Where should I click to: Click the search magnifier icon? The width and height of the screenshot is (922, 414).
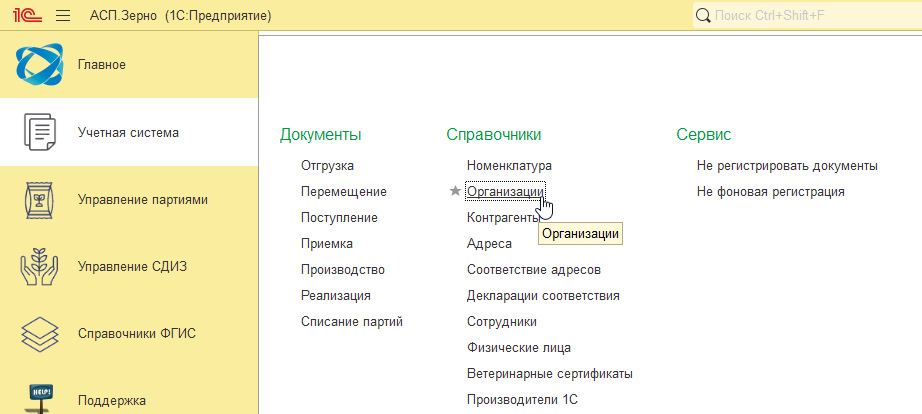pos(702,16)
